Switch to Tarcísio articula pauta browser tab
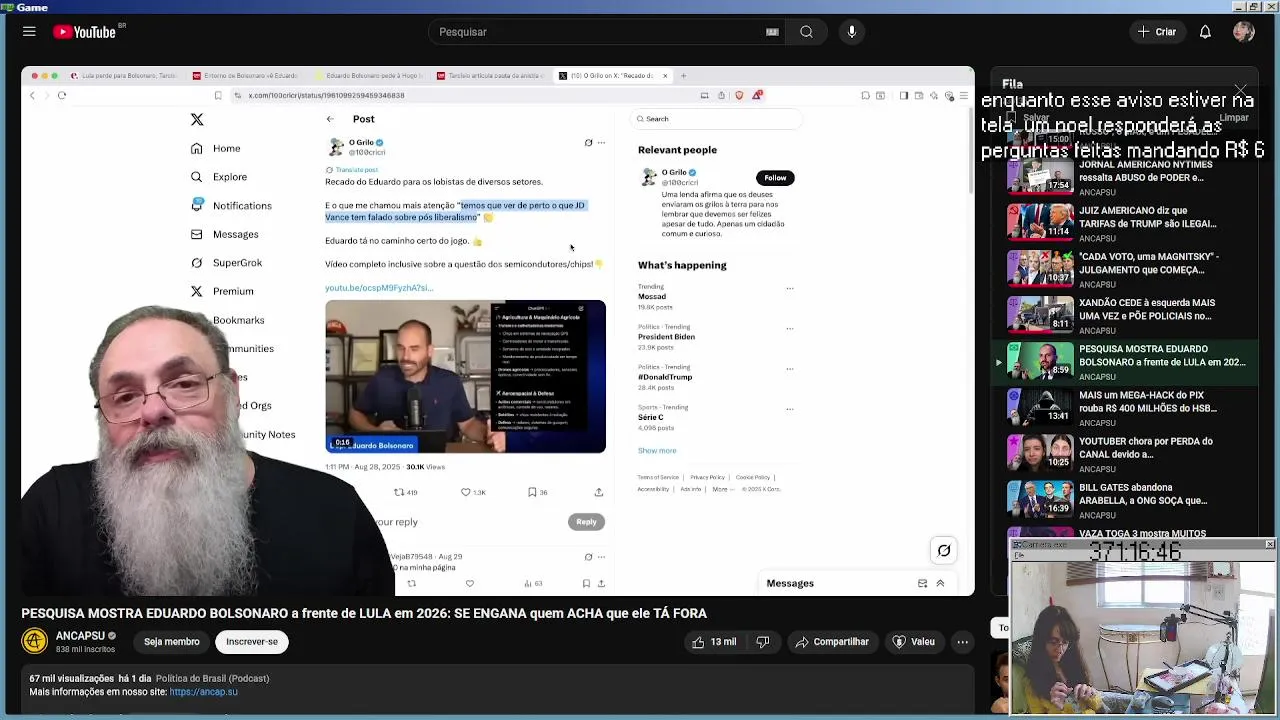The image size is (1280, 720). (490, 76)
